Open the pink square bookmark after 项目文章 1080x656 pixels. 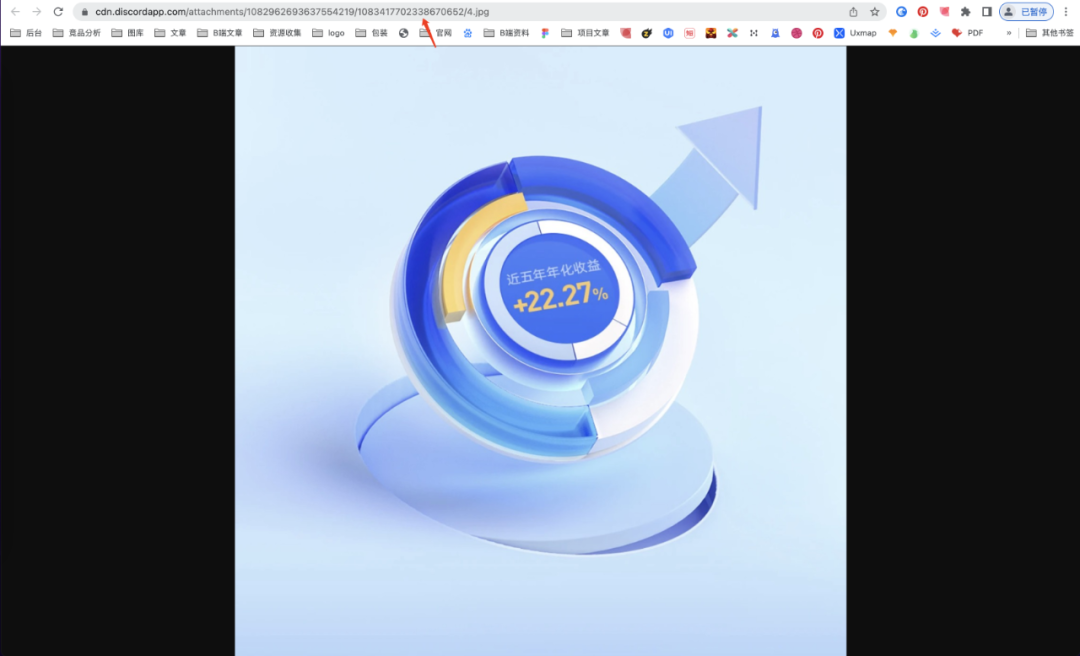625,33
